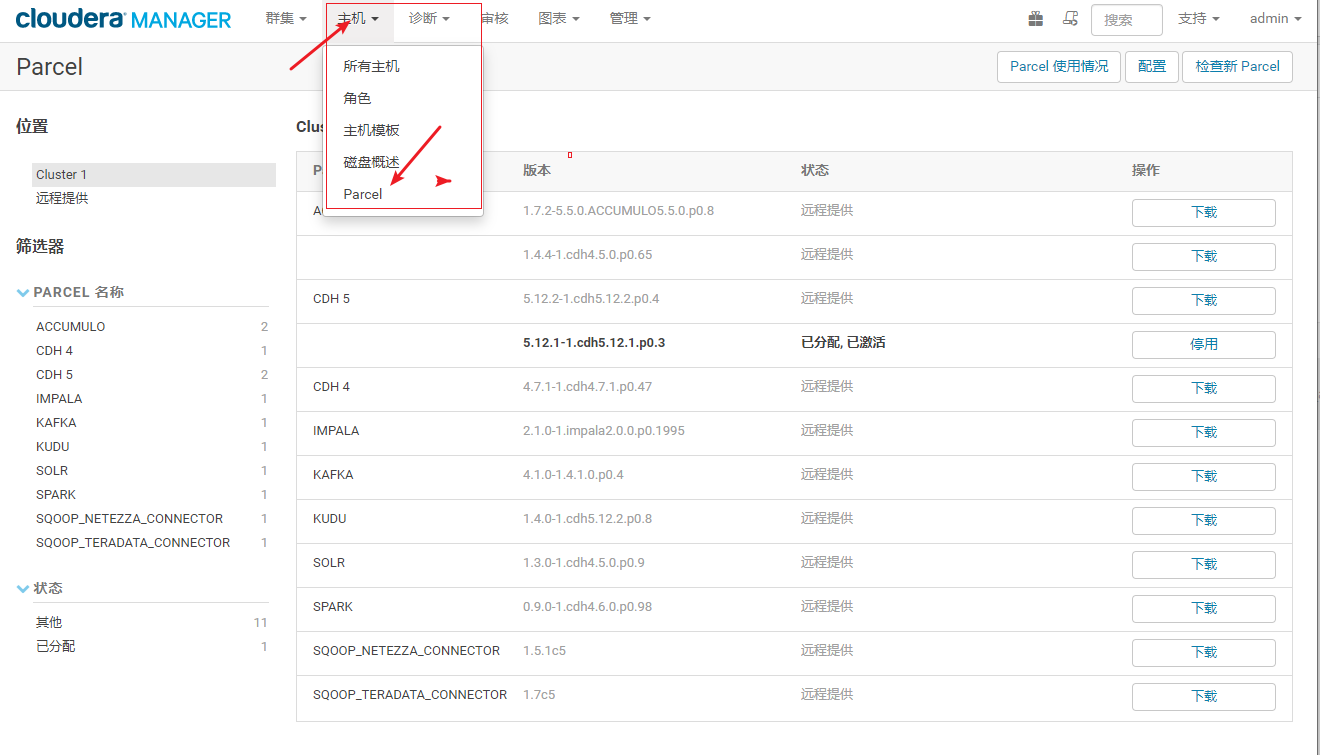
Task: Filter by SQOOP_TERADATA_CONNECTOR in sidebar
Action: click(x=133, y=542)
